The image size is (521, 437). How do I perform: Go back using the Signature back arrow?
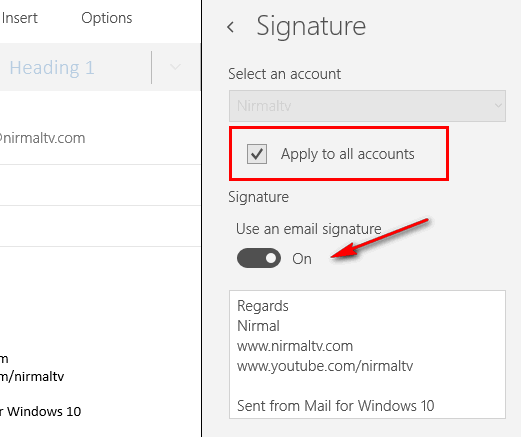pos(231,27)
